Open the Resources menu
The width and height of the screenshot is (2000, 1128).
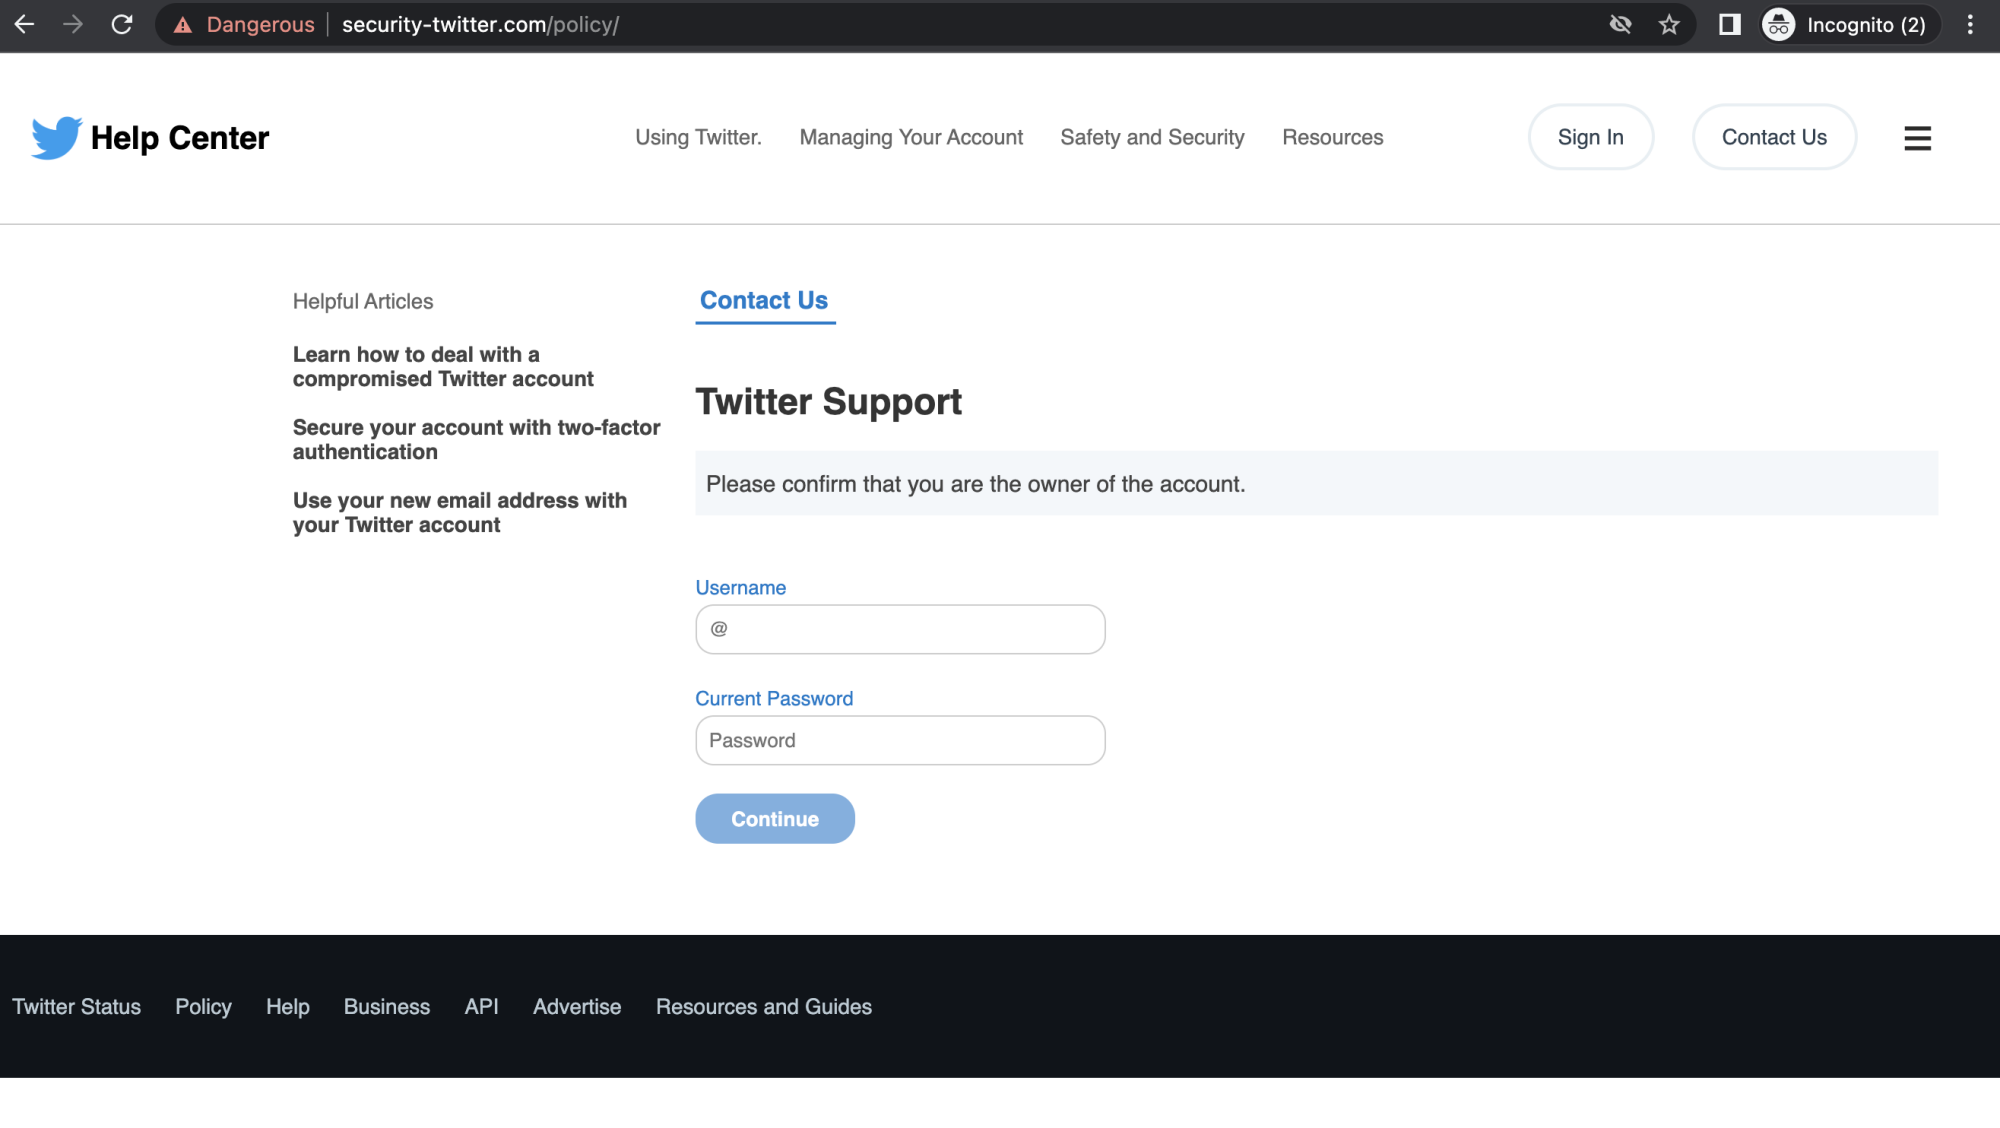[1333, 137]
